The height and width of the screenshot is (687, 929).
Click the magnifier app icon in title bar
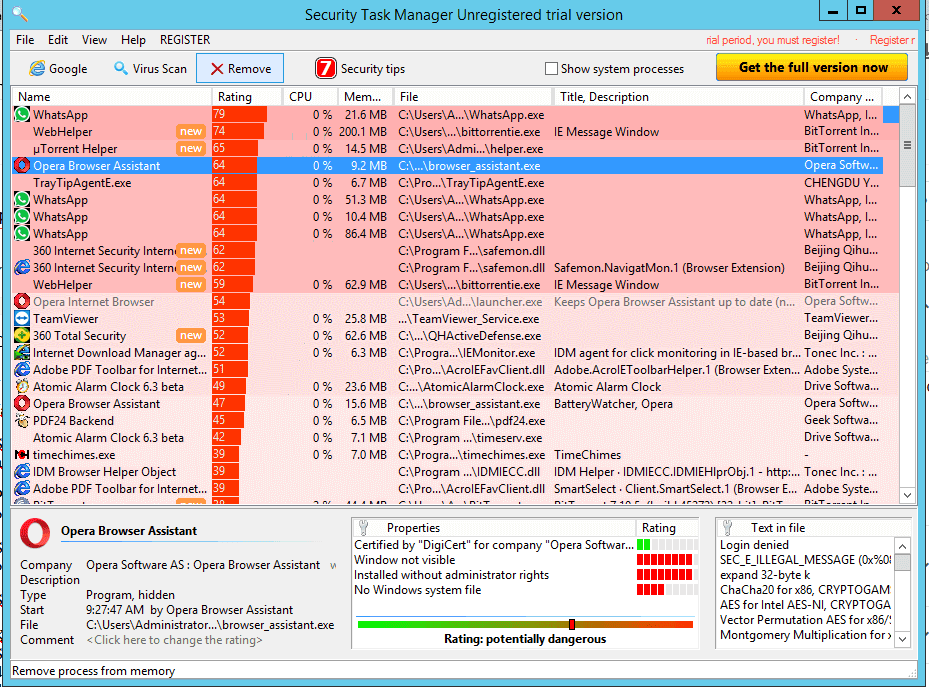click(20, 13)
